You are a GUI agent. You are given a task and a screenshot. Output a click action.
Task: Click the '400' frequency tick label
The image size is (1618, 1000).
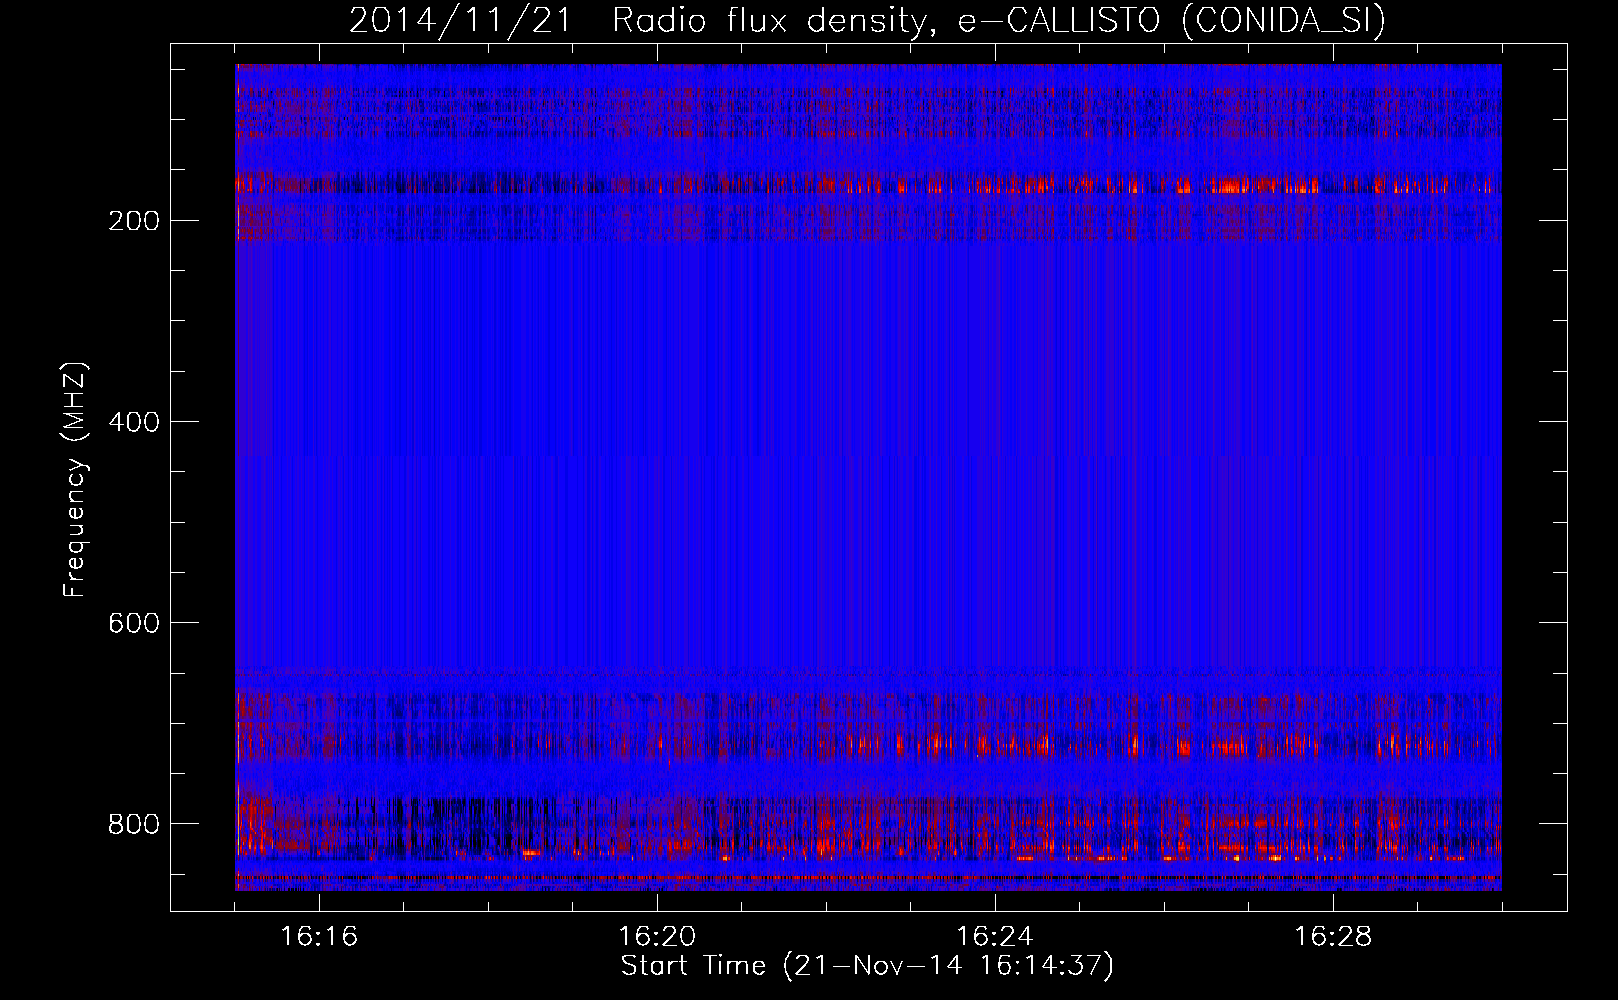click(133, 422)
